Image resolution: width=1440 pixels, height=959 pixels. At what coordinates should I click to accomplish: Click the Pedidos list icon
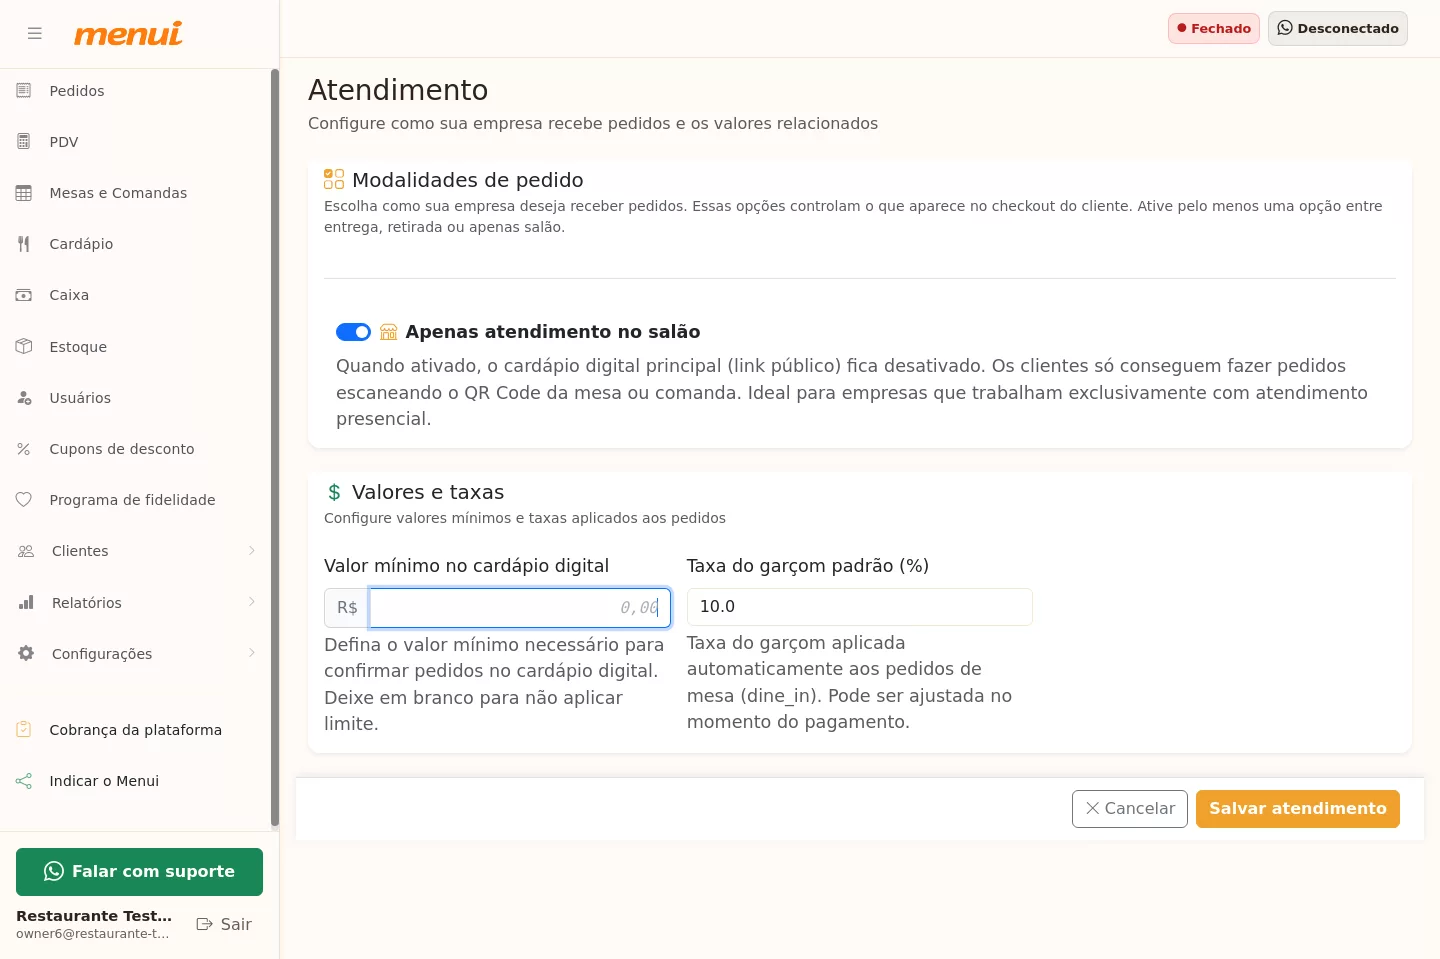click(x=24, y=91)
